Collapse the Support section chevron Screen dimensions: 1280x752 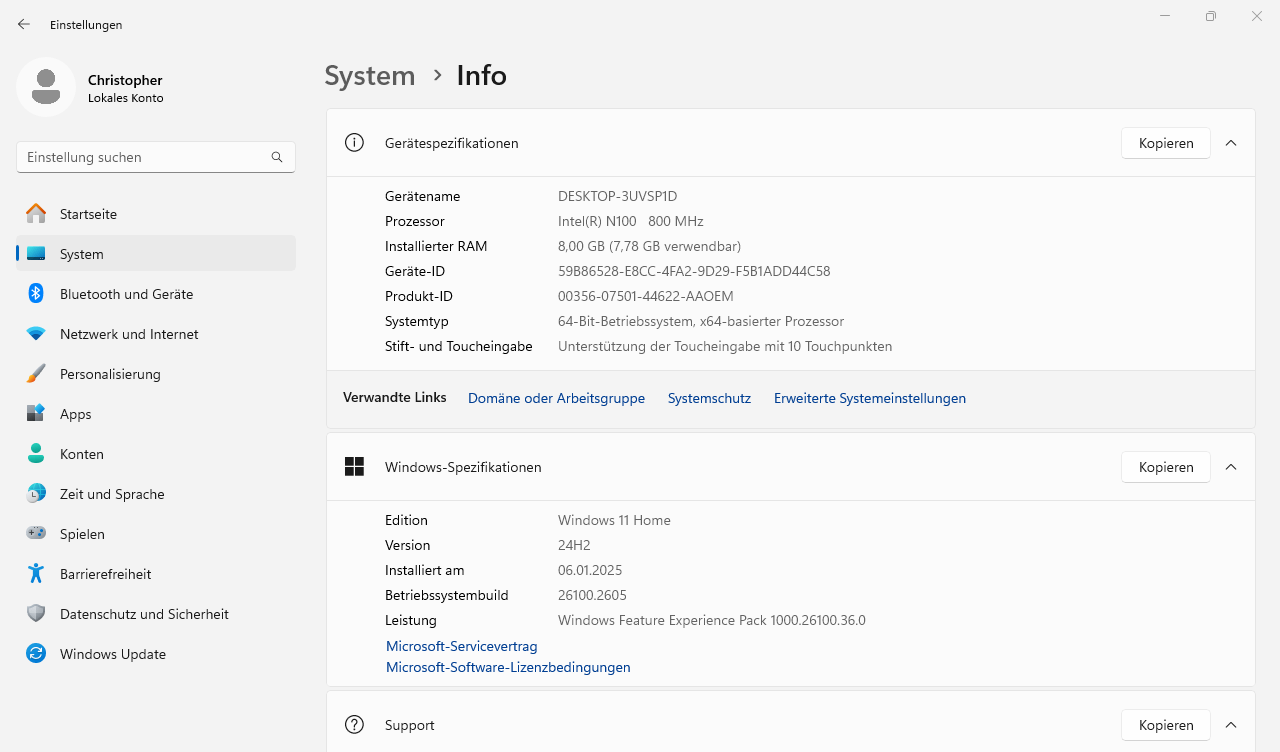click(x=1231, y=725)
